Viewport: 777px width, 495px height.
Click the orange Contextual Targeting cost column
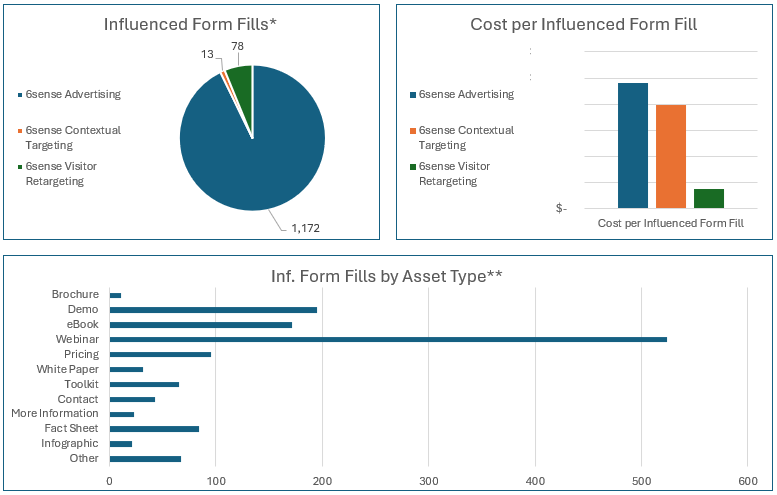tap(671, 157)
